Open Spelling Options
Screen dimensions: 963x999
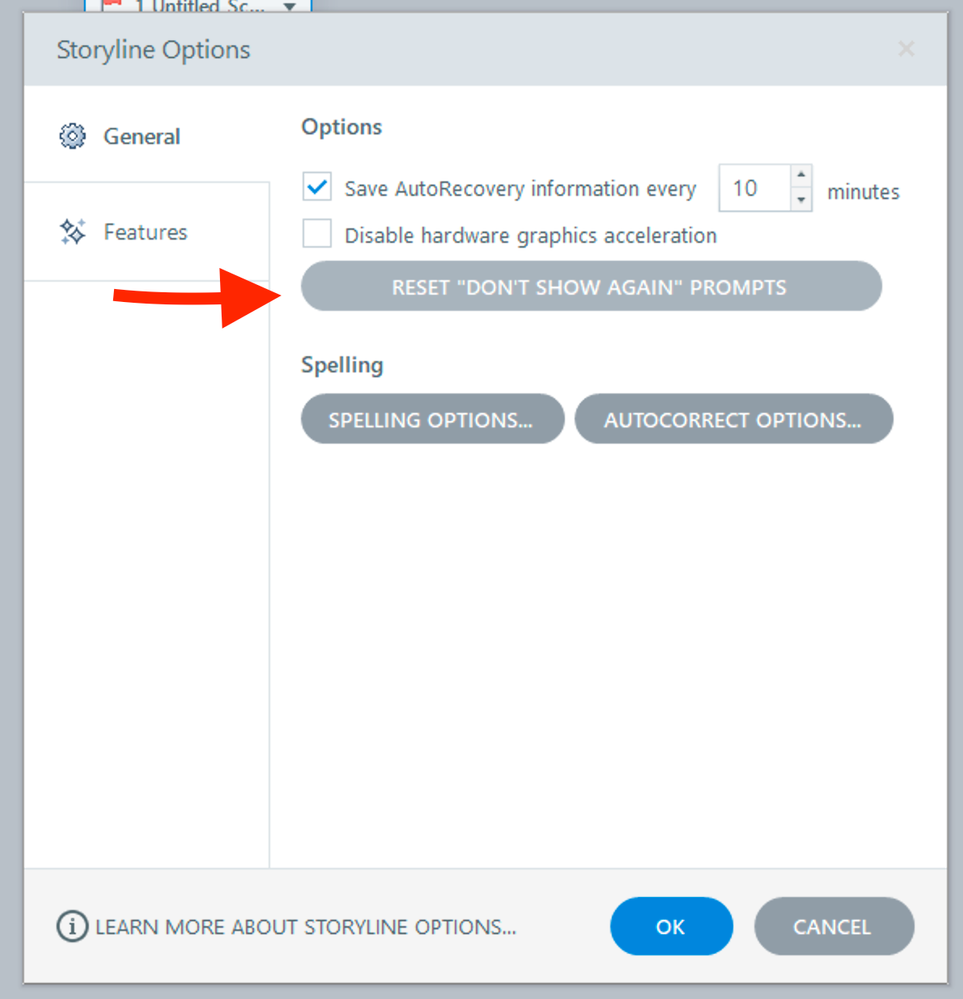click(x=432, y=420)
